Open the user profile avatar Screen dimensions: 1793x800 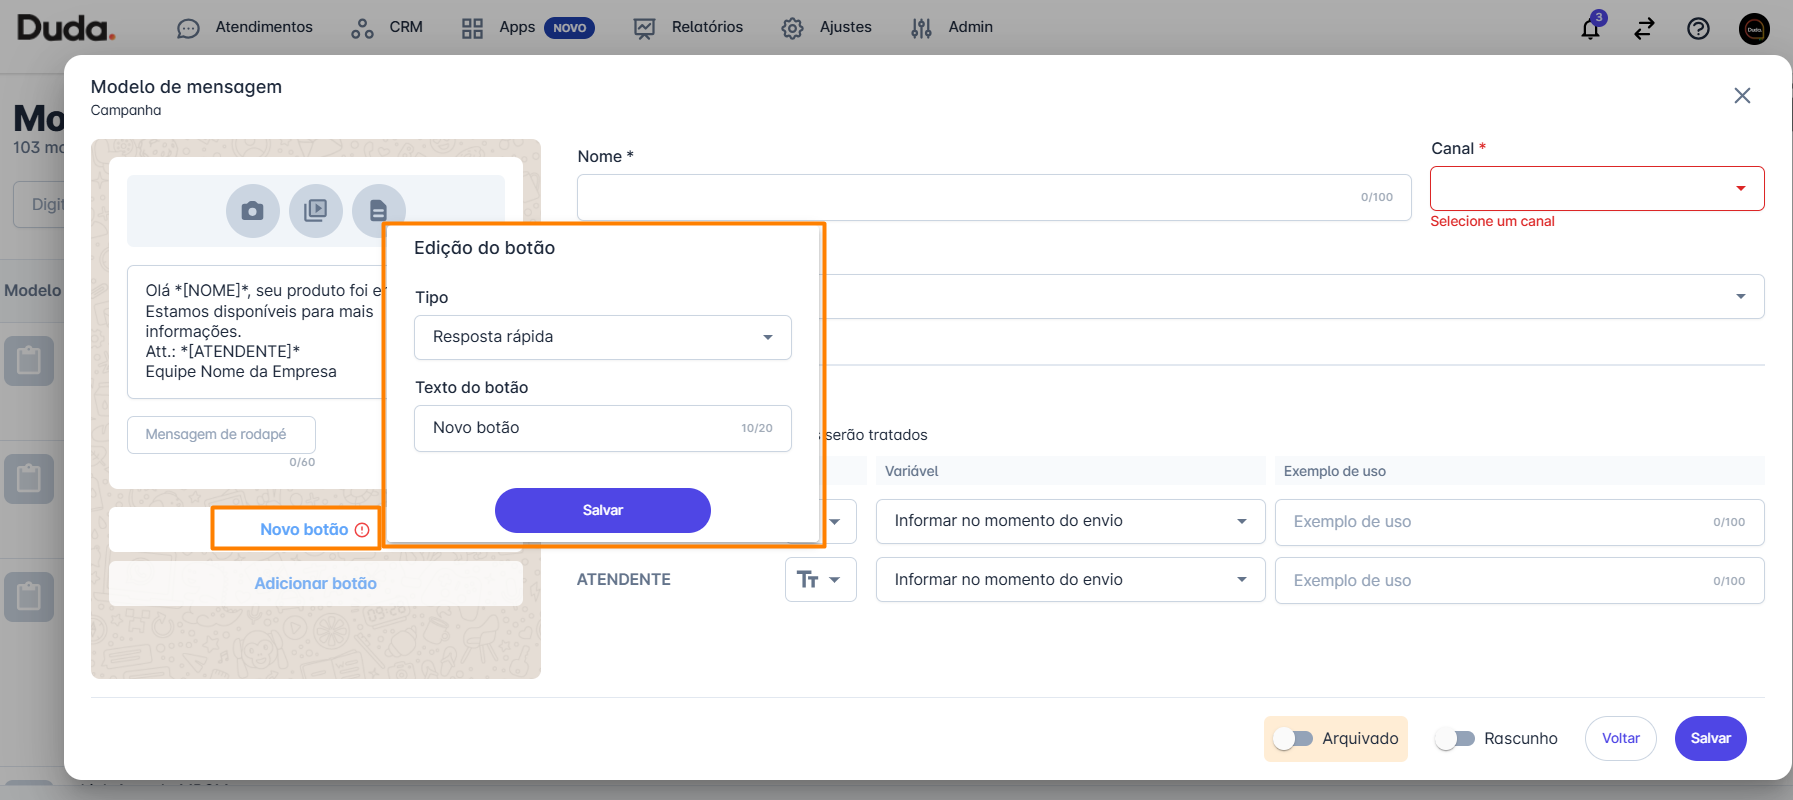tap(1754, 28)
